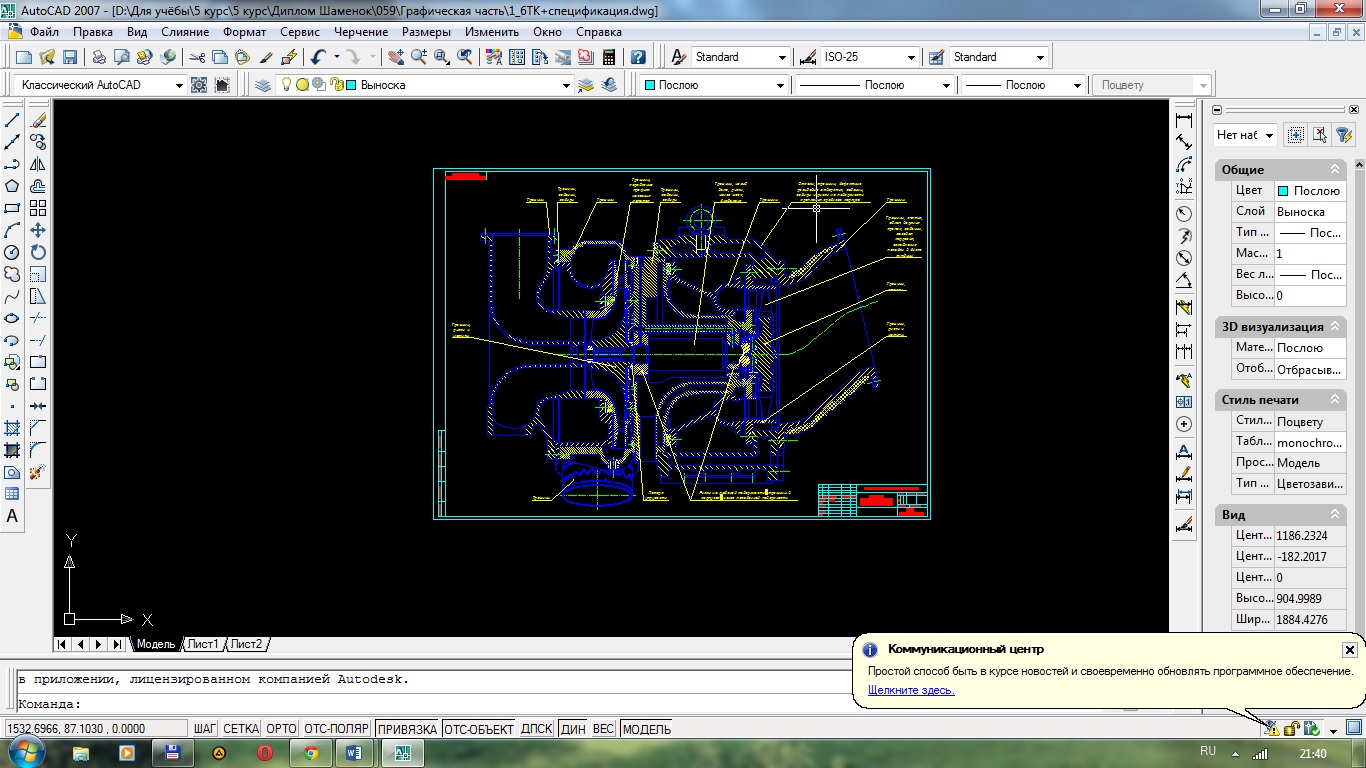Screen dimensions: 1366x768
Task: Open the ISO-25 dimension style dropdown
Action: (x=911, y=57)
